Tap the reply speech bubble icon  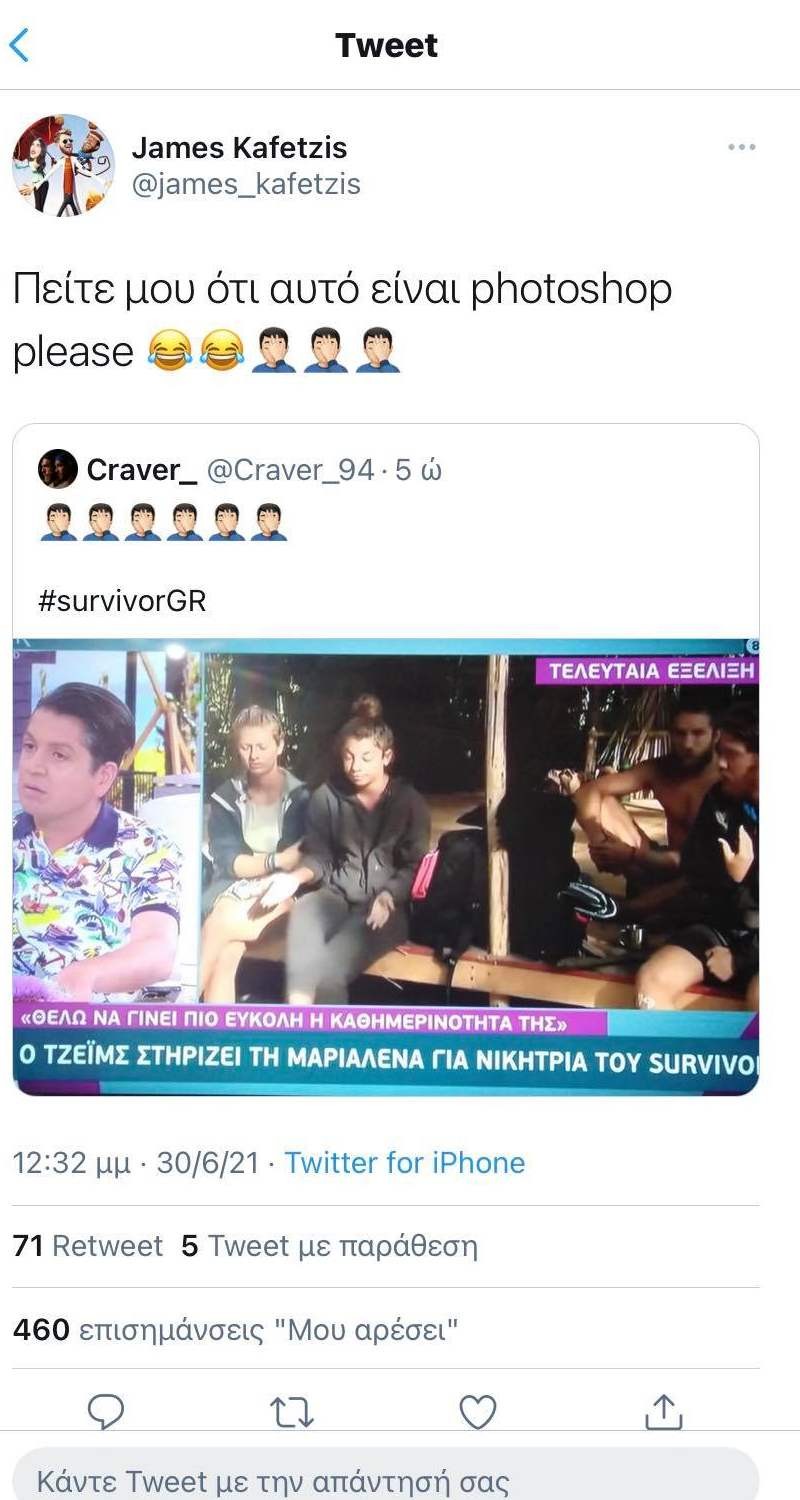click(106, 1411)
